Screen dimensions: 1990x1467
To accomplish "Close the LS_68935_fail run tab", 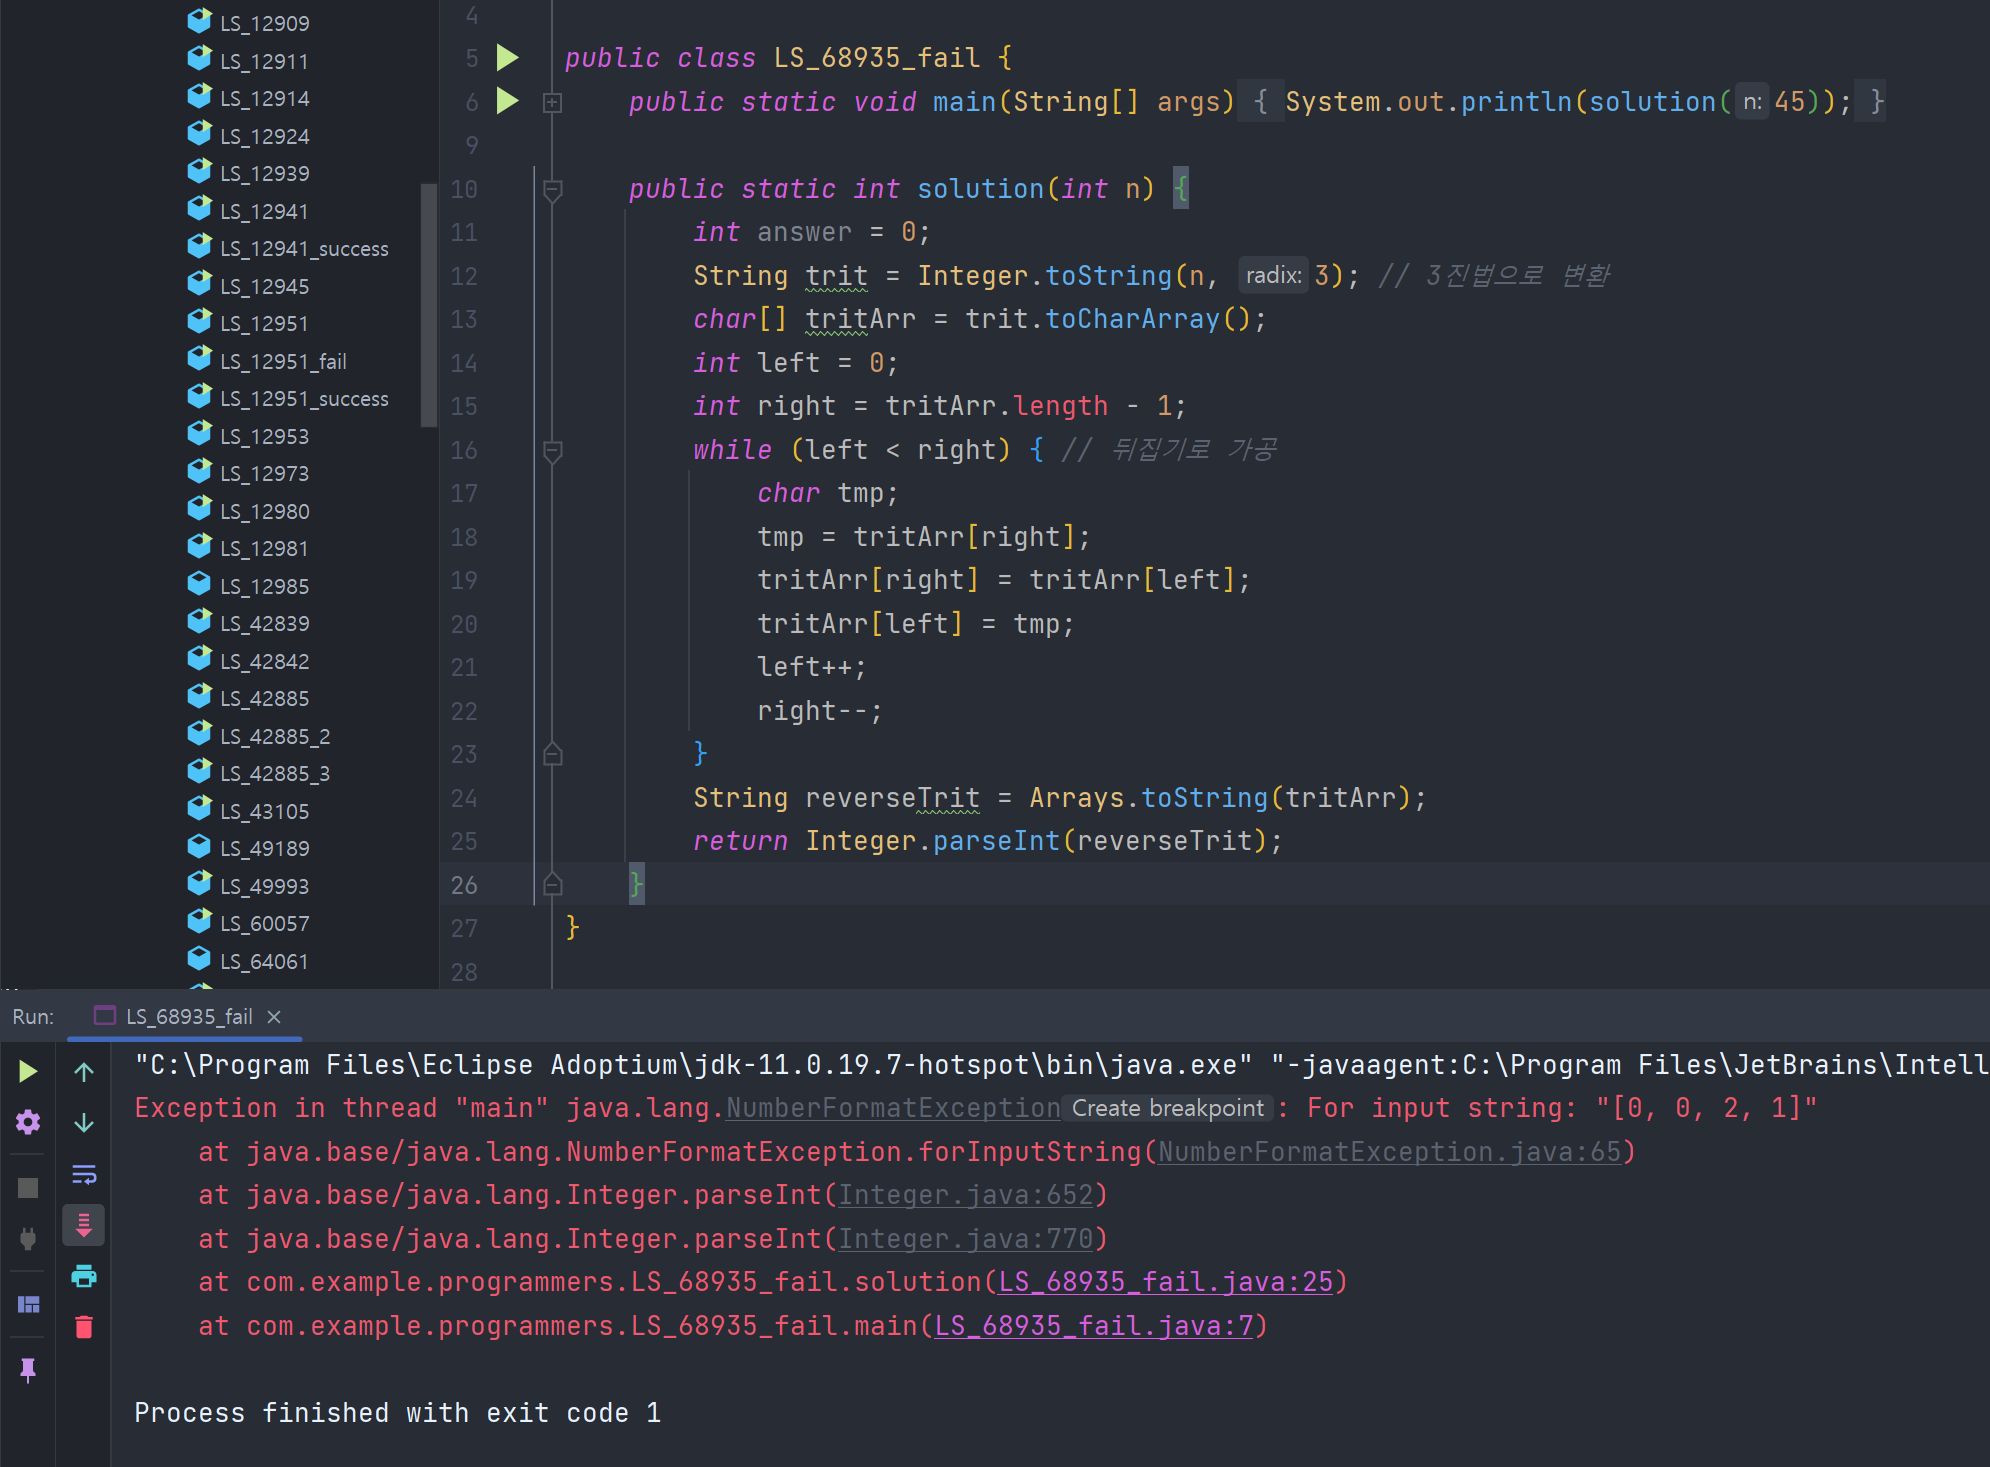I will pos(274,1016).
